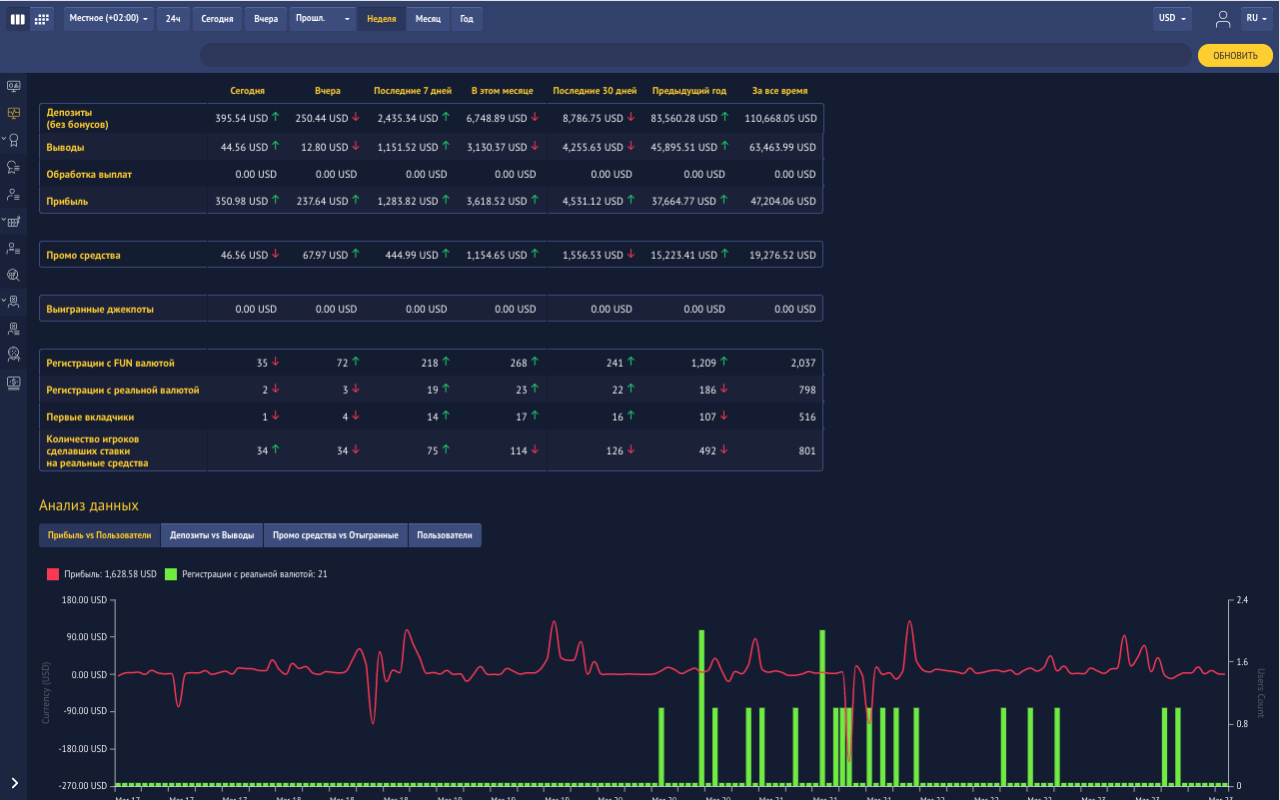Image resolution: width=1280 pixels, height=800 pixels.
Task: Open the USD currency dropdown
Action: point(1172,19)
